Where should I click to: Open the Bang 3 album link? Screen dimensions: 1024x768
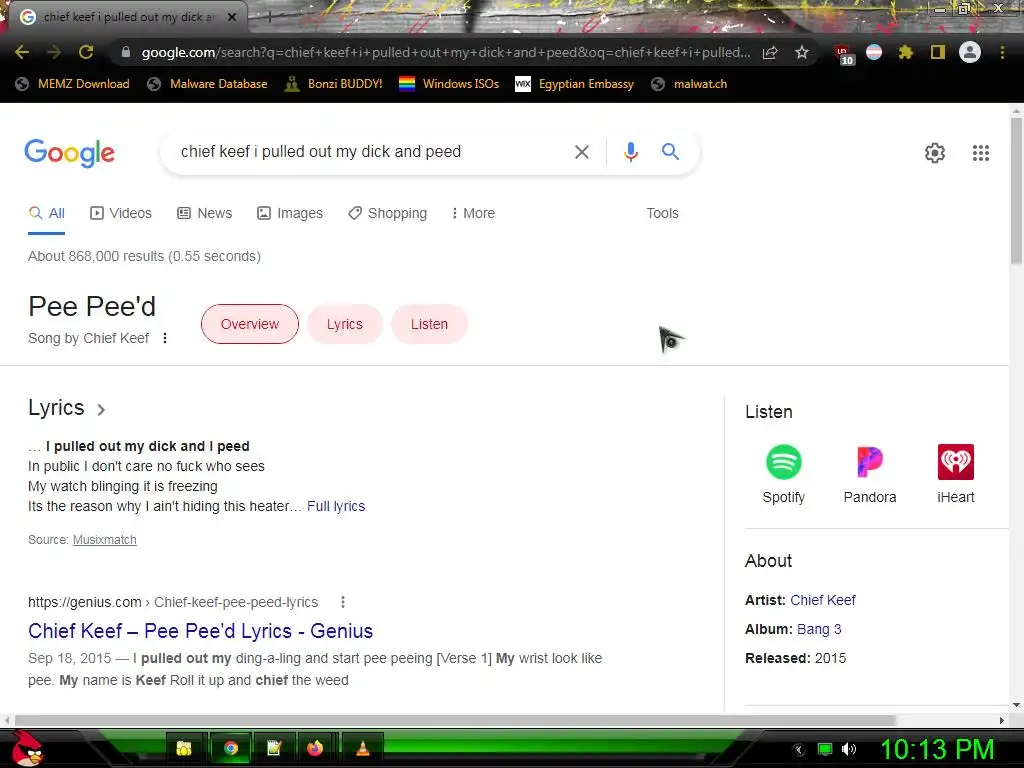coord(819,629)
